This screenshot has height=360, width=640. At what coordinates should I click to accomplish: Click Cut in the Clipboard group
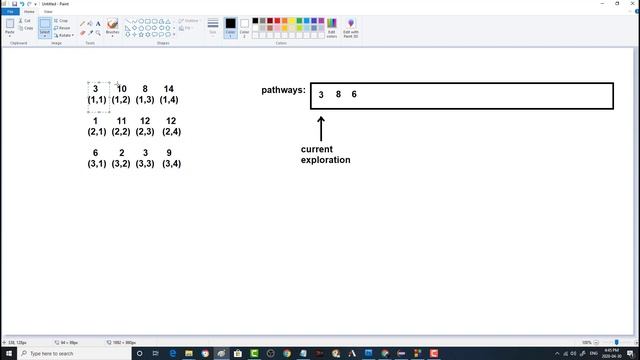pyautogui.click(x=24, y=20)
